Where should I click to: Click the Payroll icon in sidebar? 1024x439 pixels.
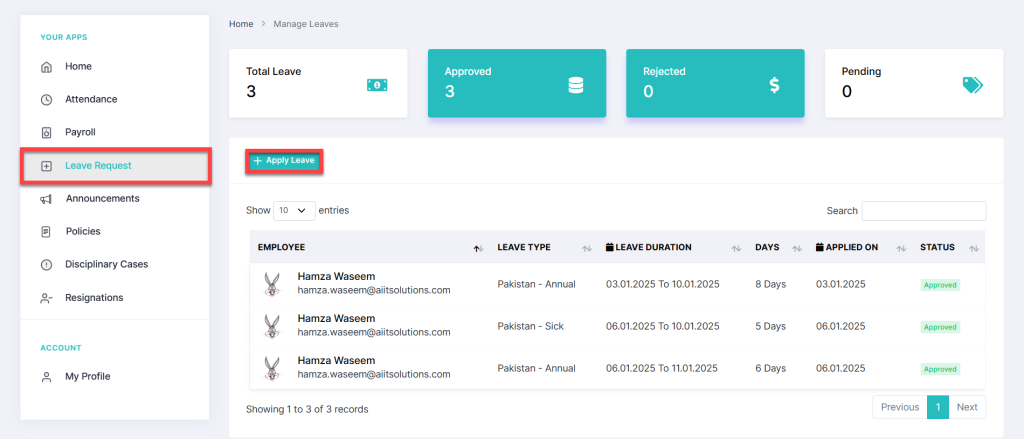pos(46,133)
